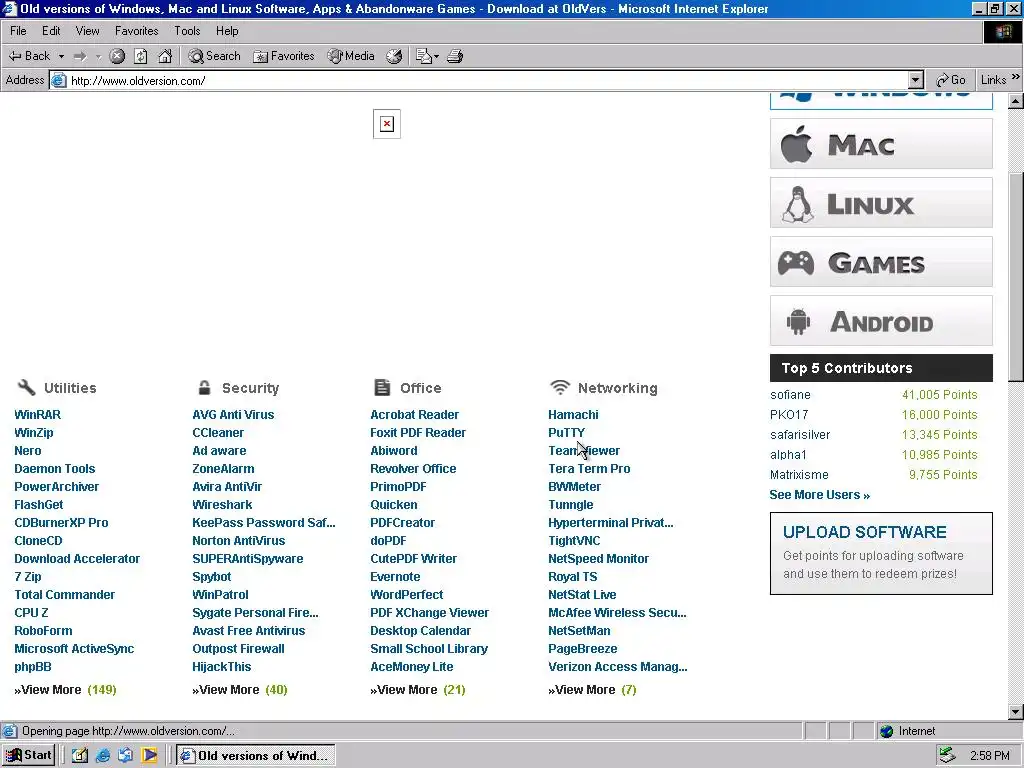
Task: Click the Office document icon
Action: [x=382, y=387]
